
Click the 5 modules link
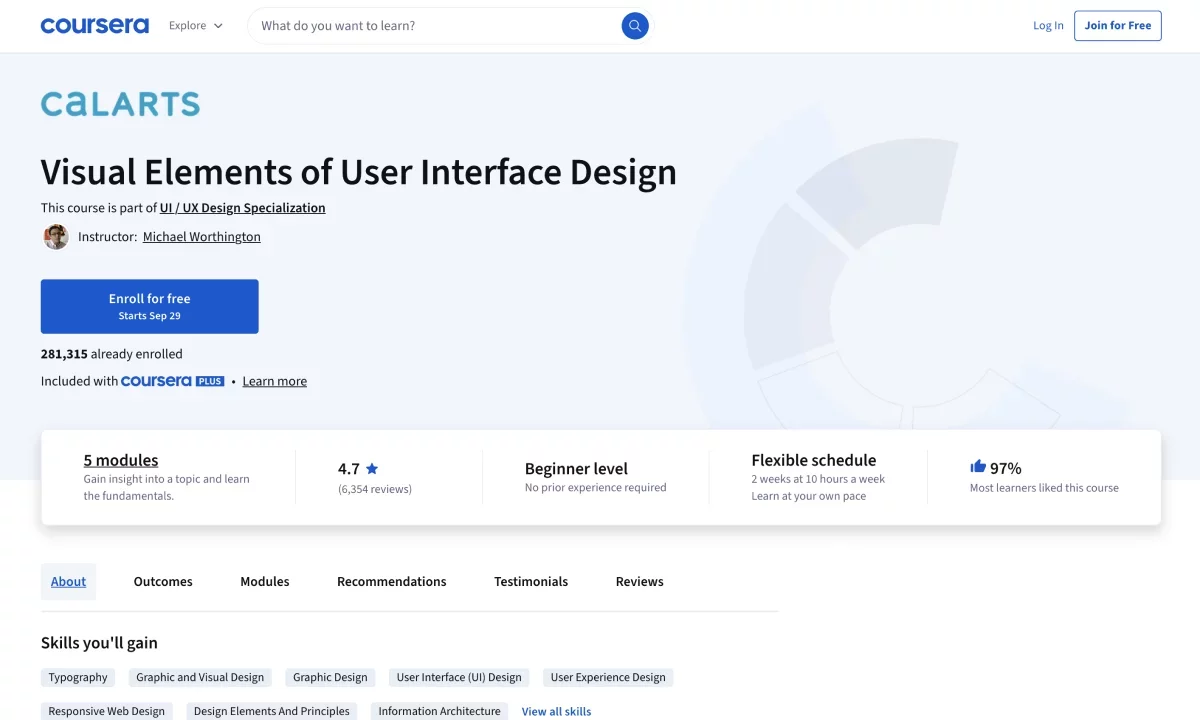click(x=121, y=460)
